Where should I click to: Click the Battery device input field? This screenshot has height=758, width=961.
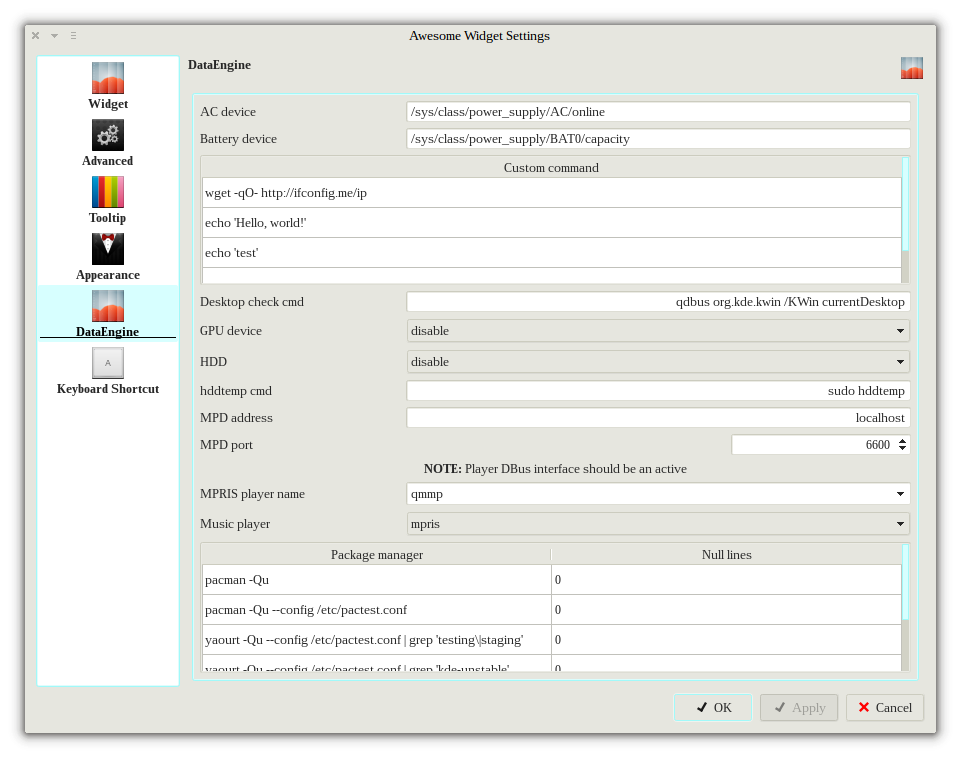(x=658, y=139)
